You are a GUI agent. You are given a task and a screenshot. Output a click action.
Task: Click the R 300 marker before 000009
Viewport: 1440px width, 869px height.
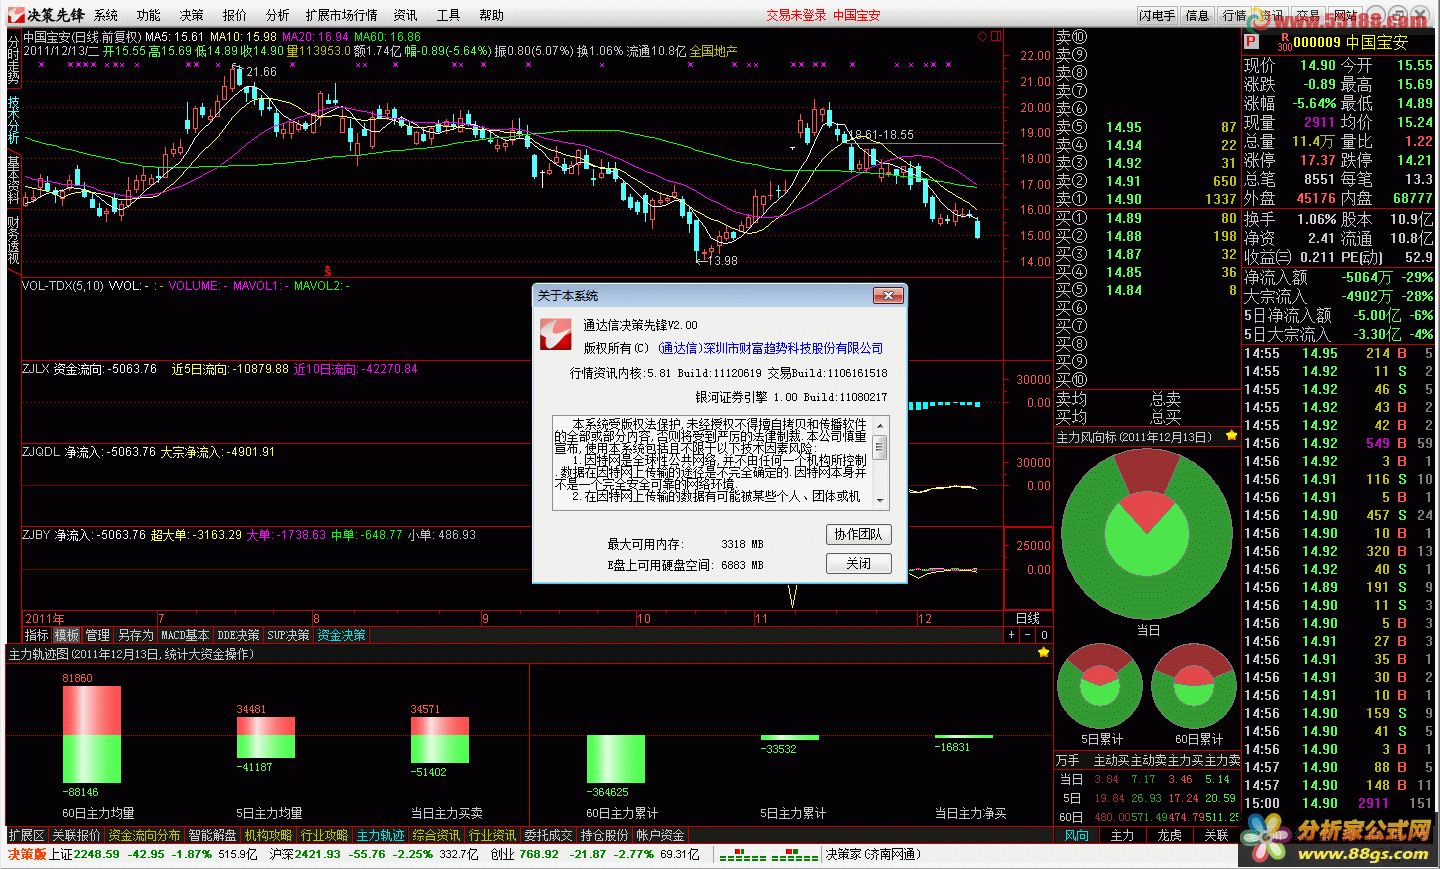tap(1284, 42)
